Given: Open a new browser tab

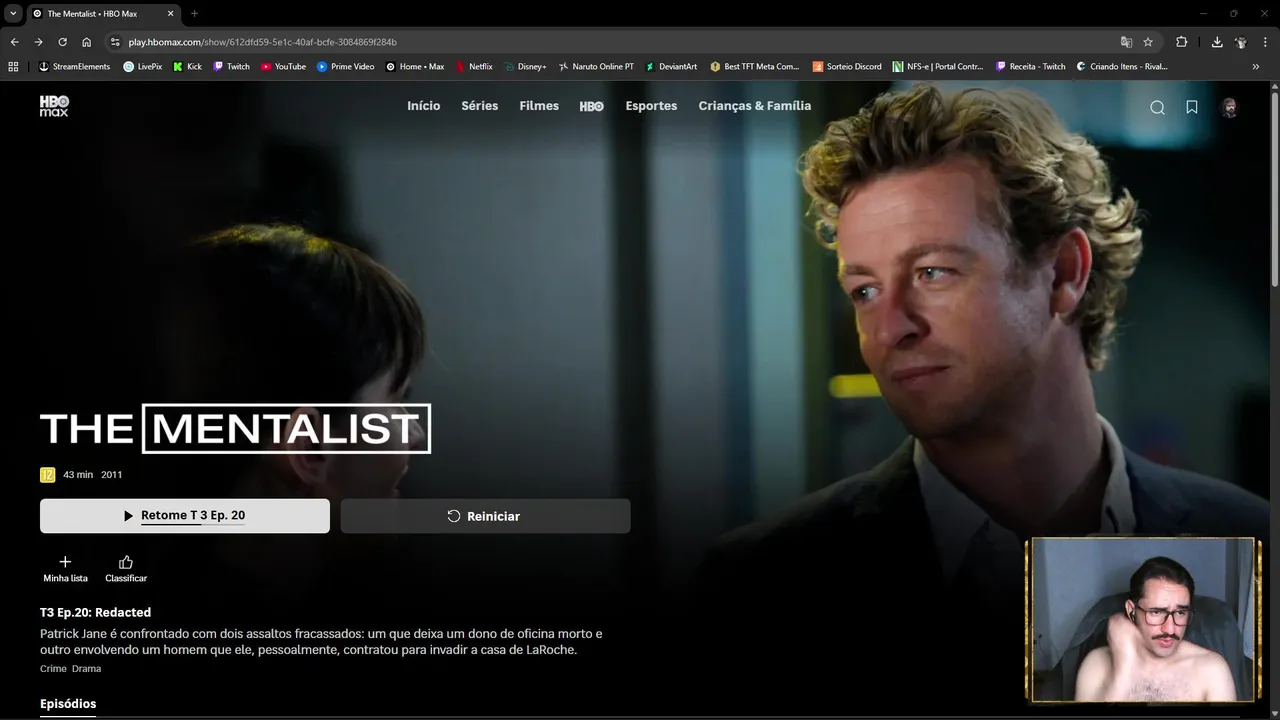Looking at the screenshot, I should [x=194, y=13].
